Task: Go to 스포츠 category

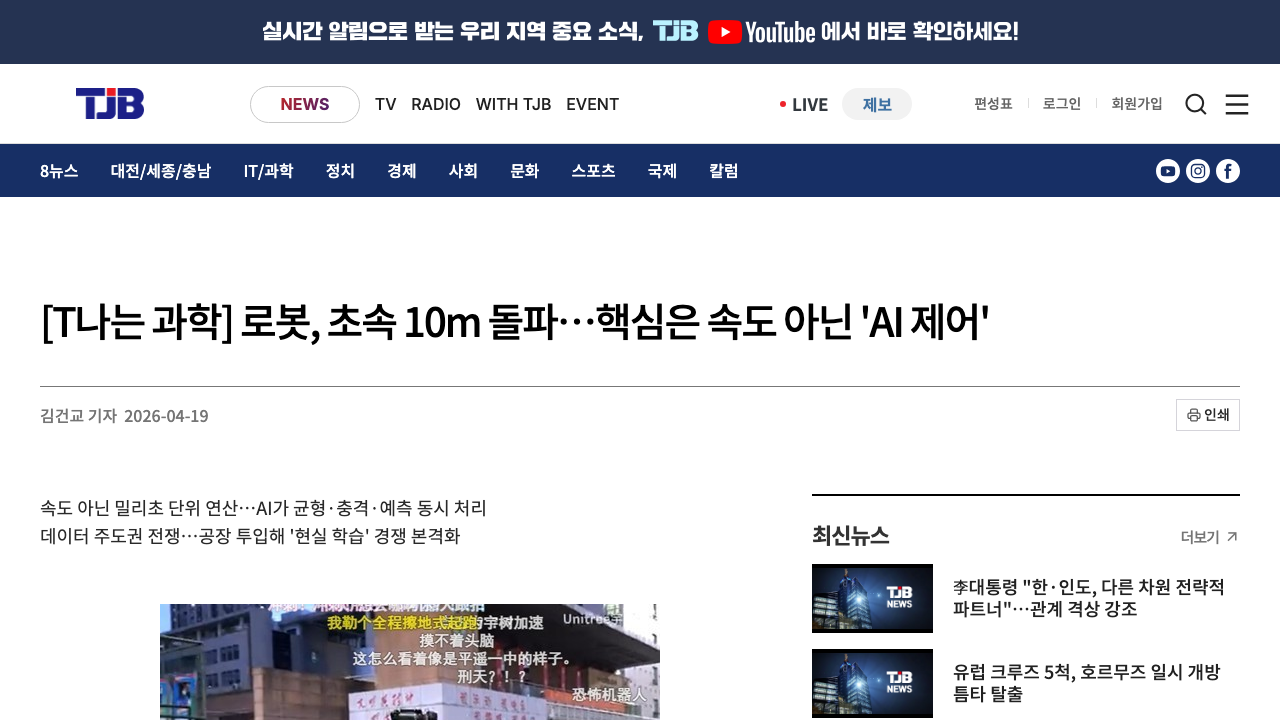Action: [593, 171]
